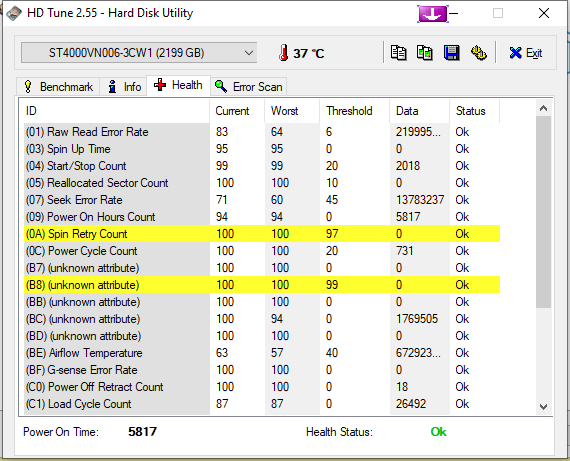This screenshot has width=570, height=461.
Task: Click the scroll up arrow of the list
Action: tap(543, 108)
